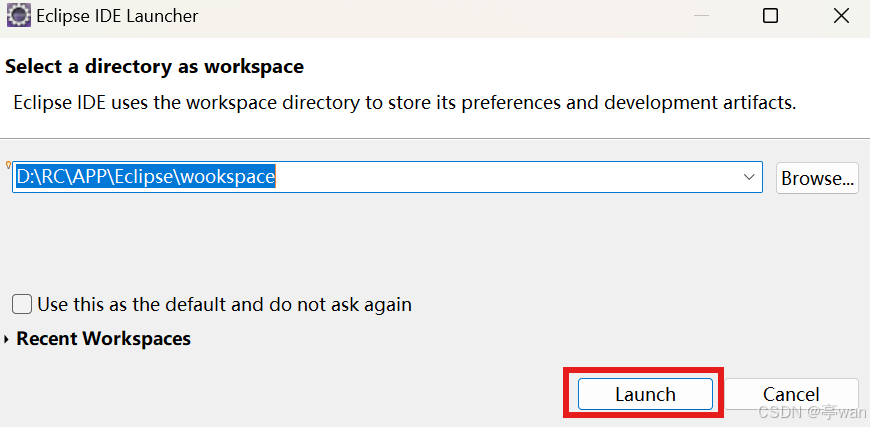Cancel the workspace selection
This screenshot has height=427, width=870.
[791, 394]
